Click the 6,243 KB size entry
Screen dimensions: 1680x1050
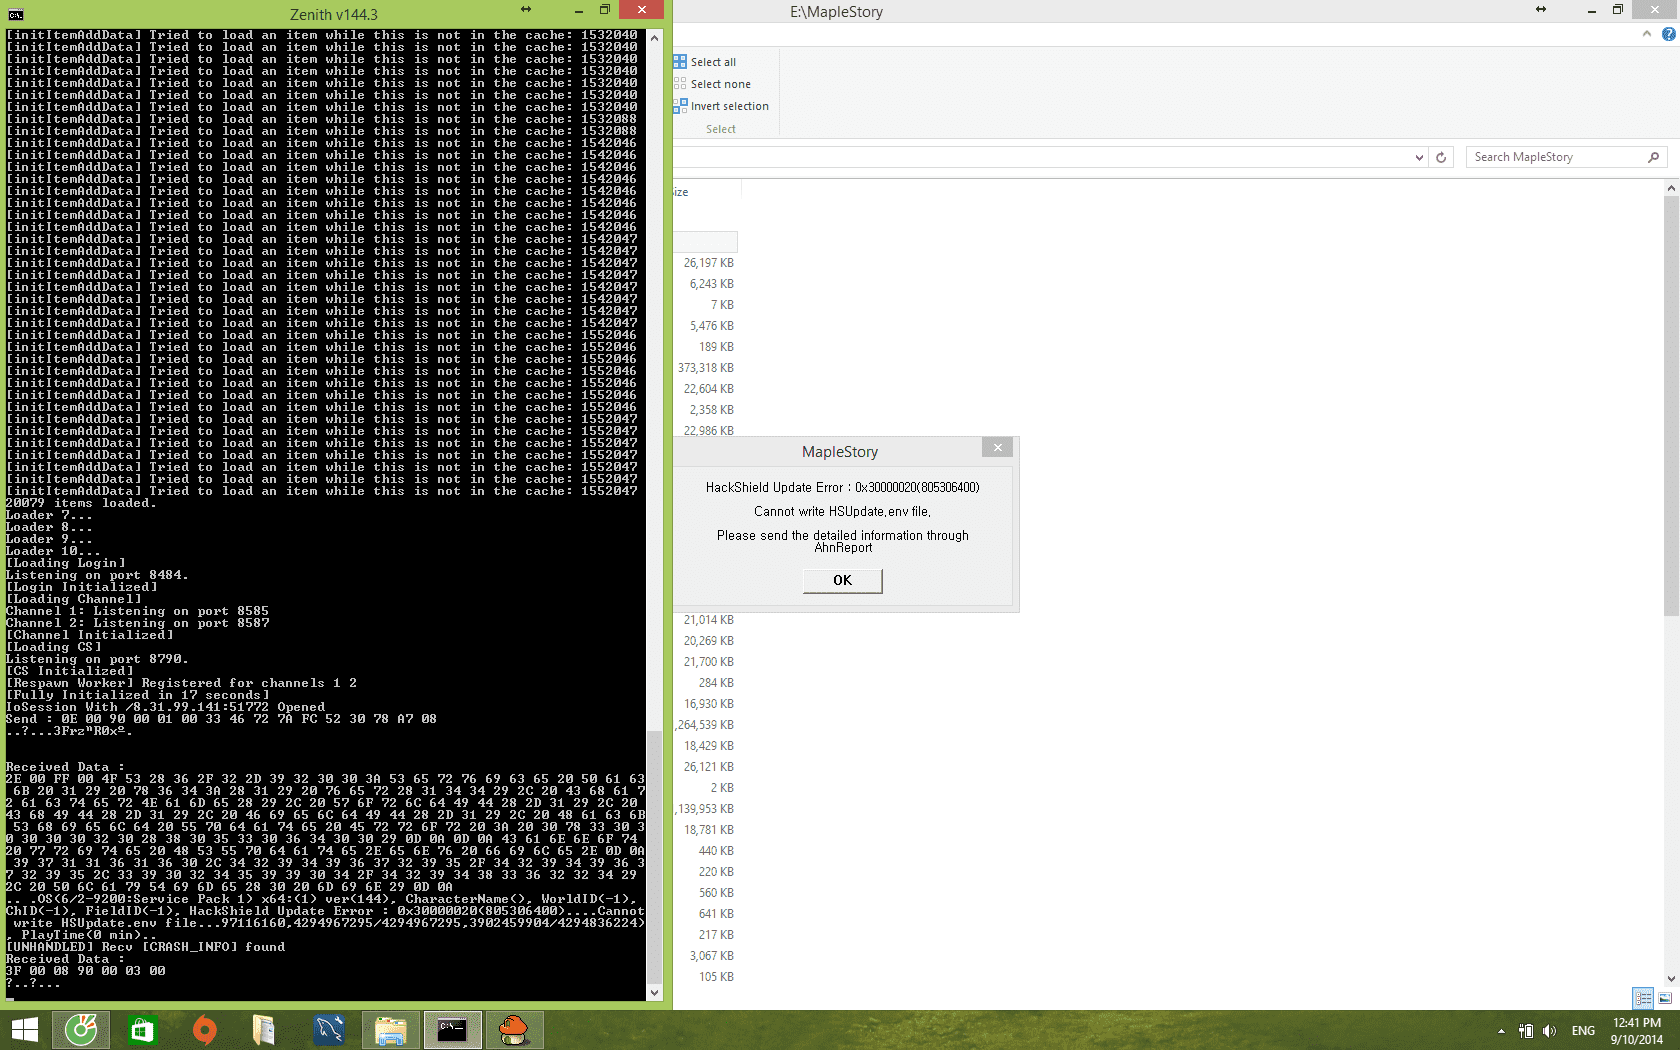[x=712, y=284]
